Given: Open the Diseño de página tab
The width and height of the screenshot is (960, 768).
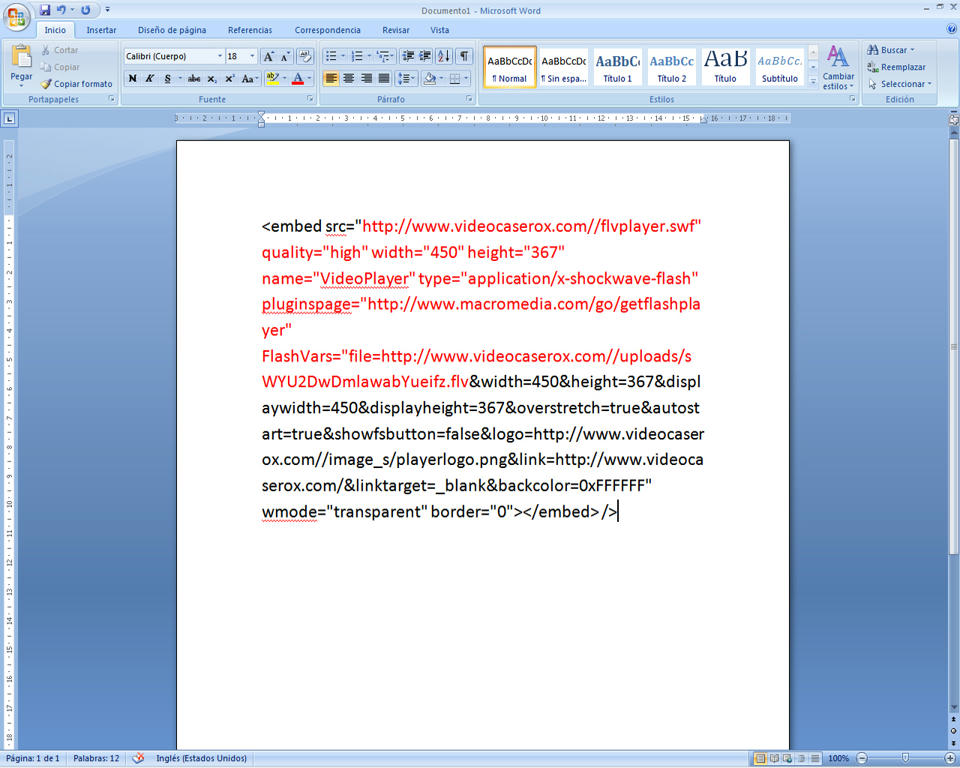Looking at the screenshot, I should coord(172,30).
